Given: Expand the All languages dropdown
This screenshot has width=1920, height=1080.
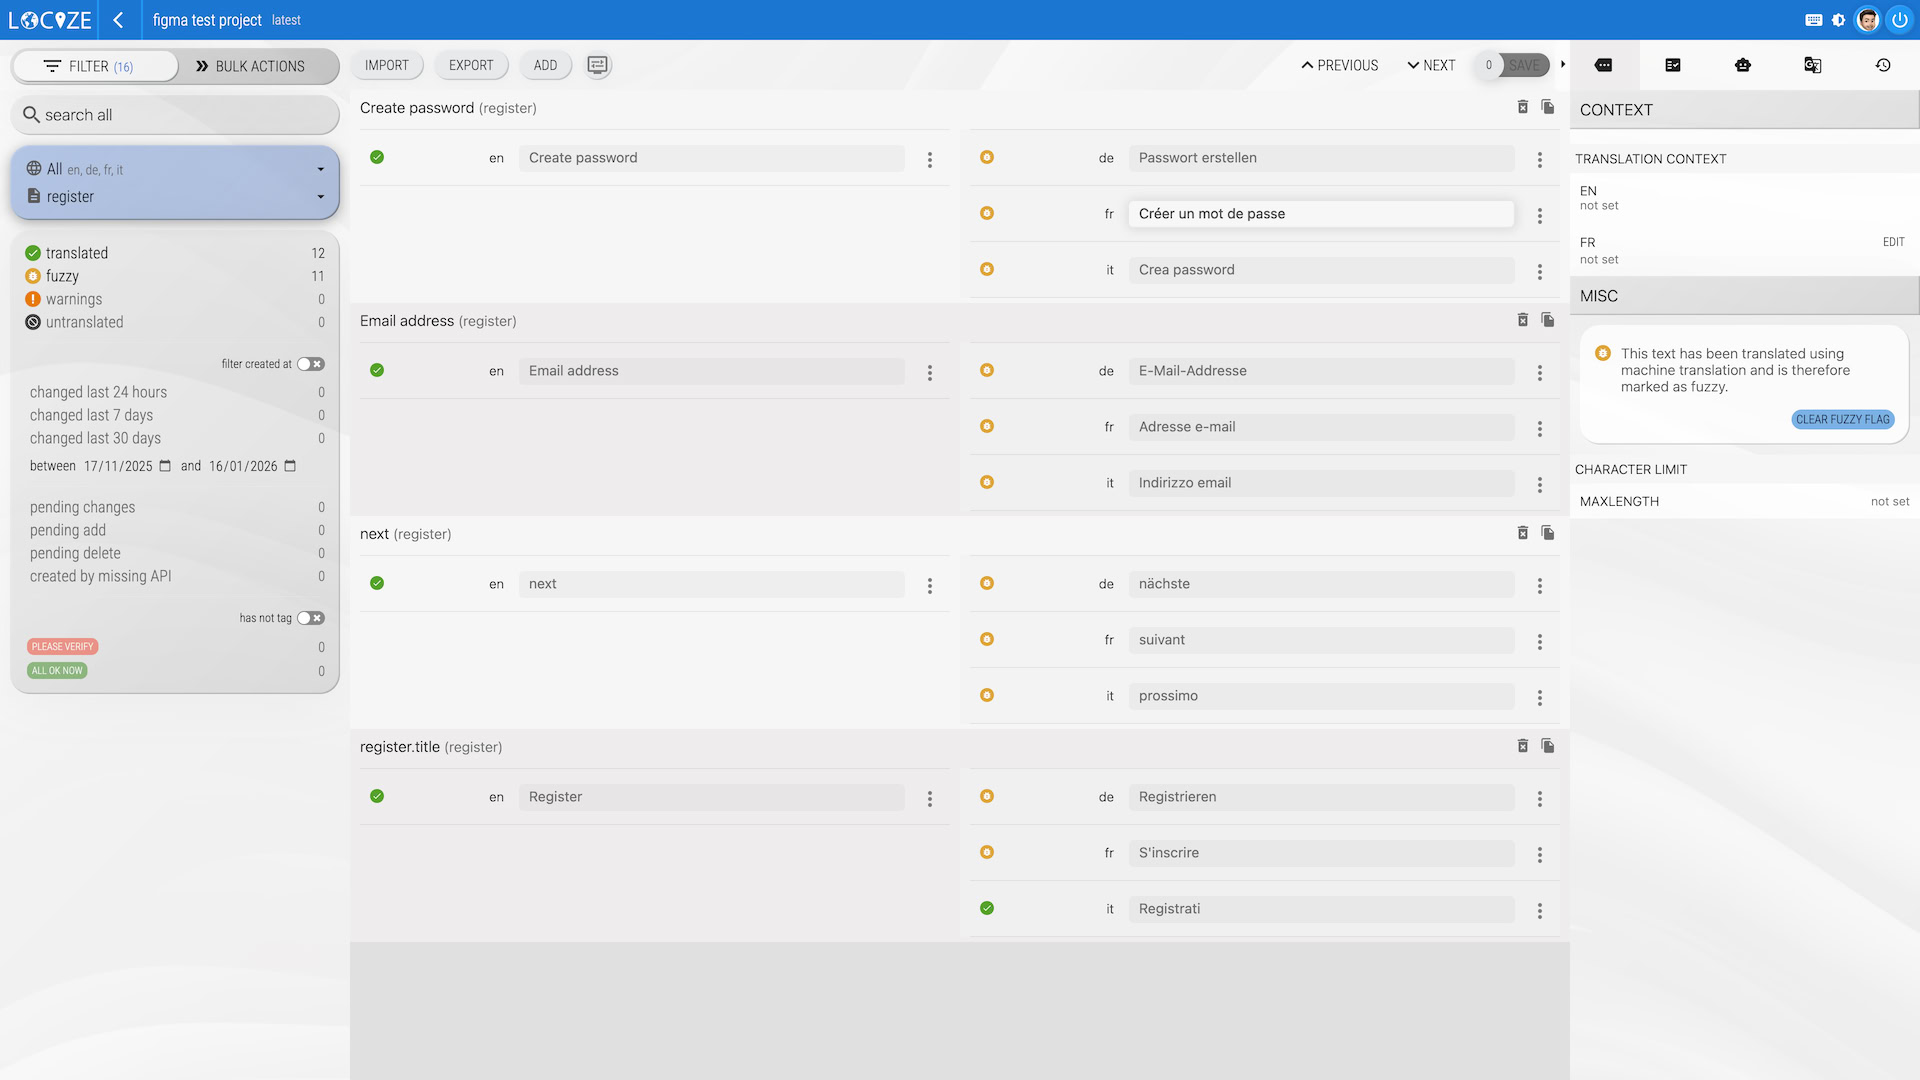Looking at the screenshot, I should (320, 170).
